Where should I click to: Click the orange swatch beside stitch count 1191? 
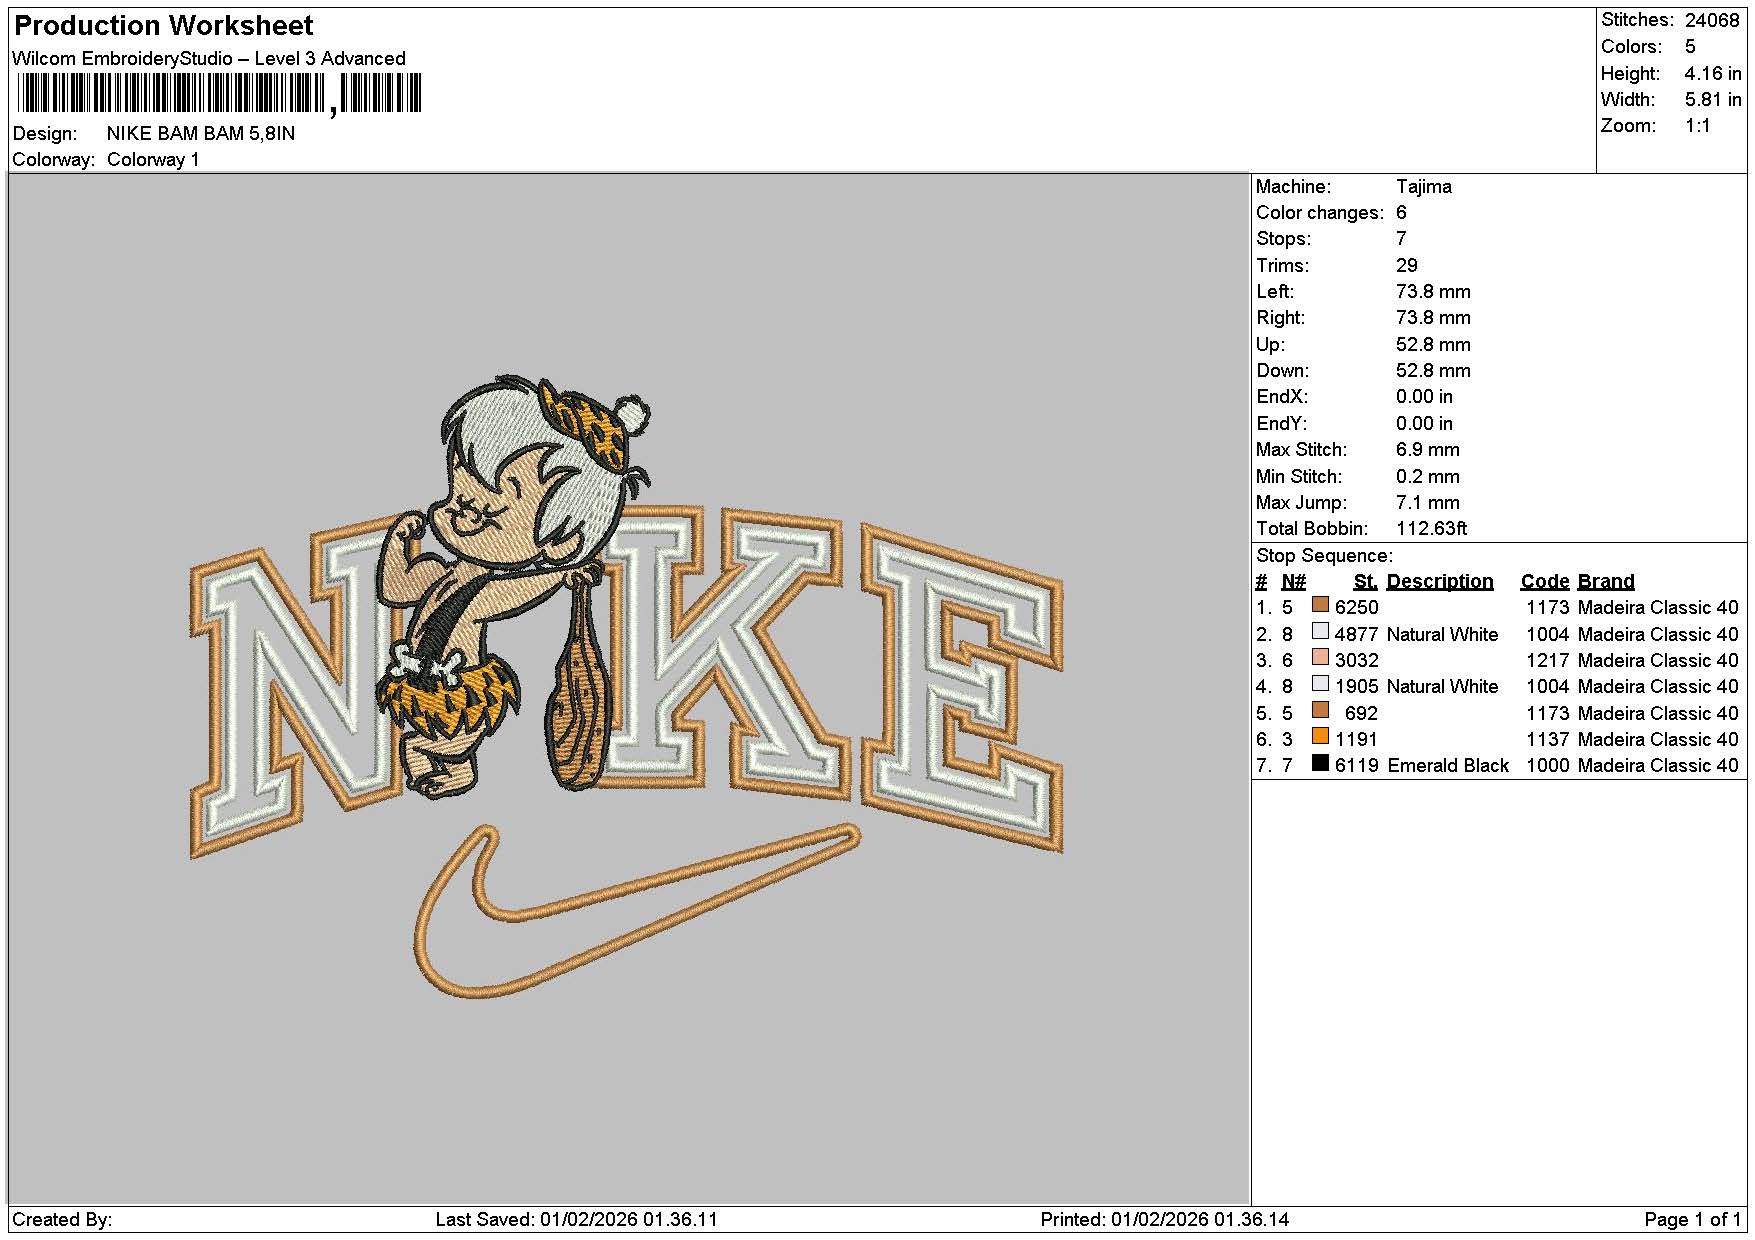[1320, 737]
